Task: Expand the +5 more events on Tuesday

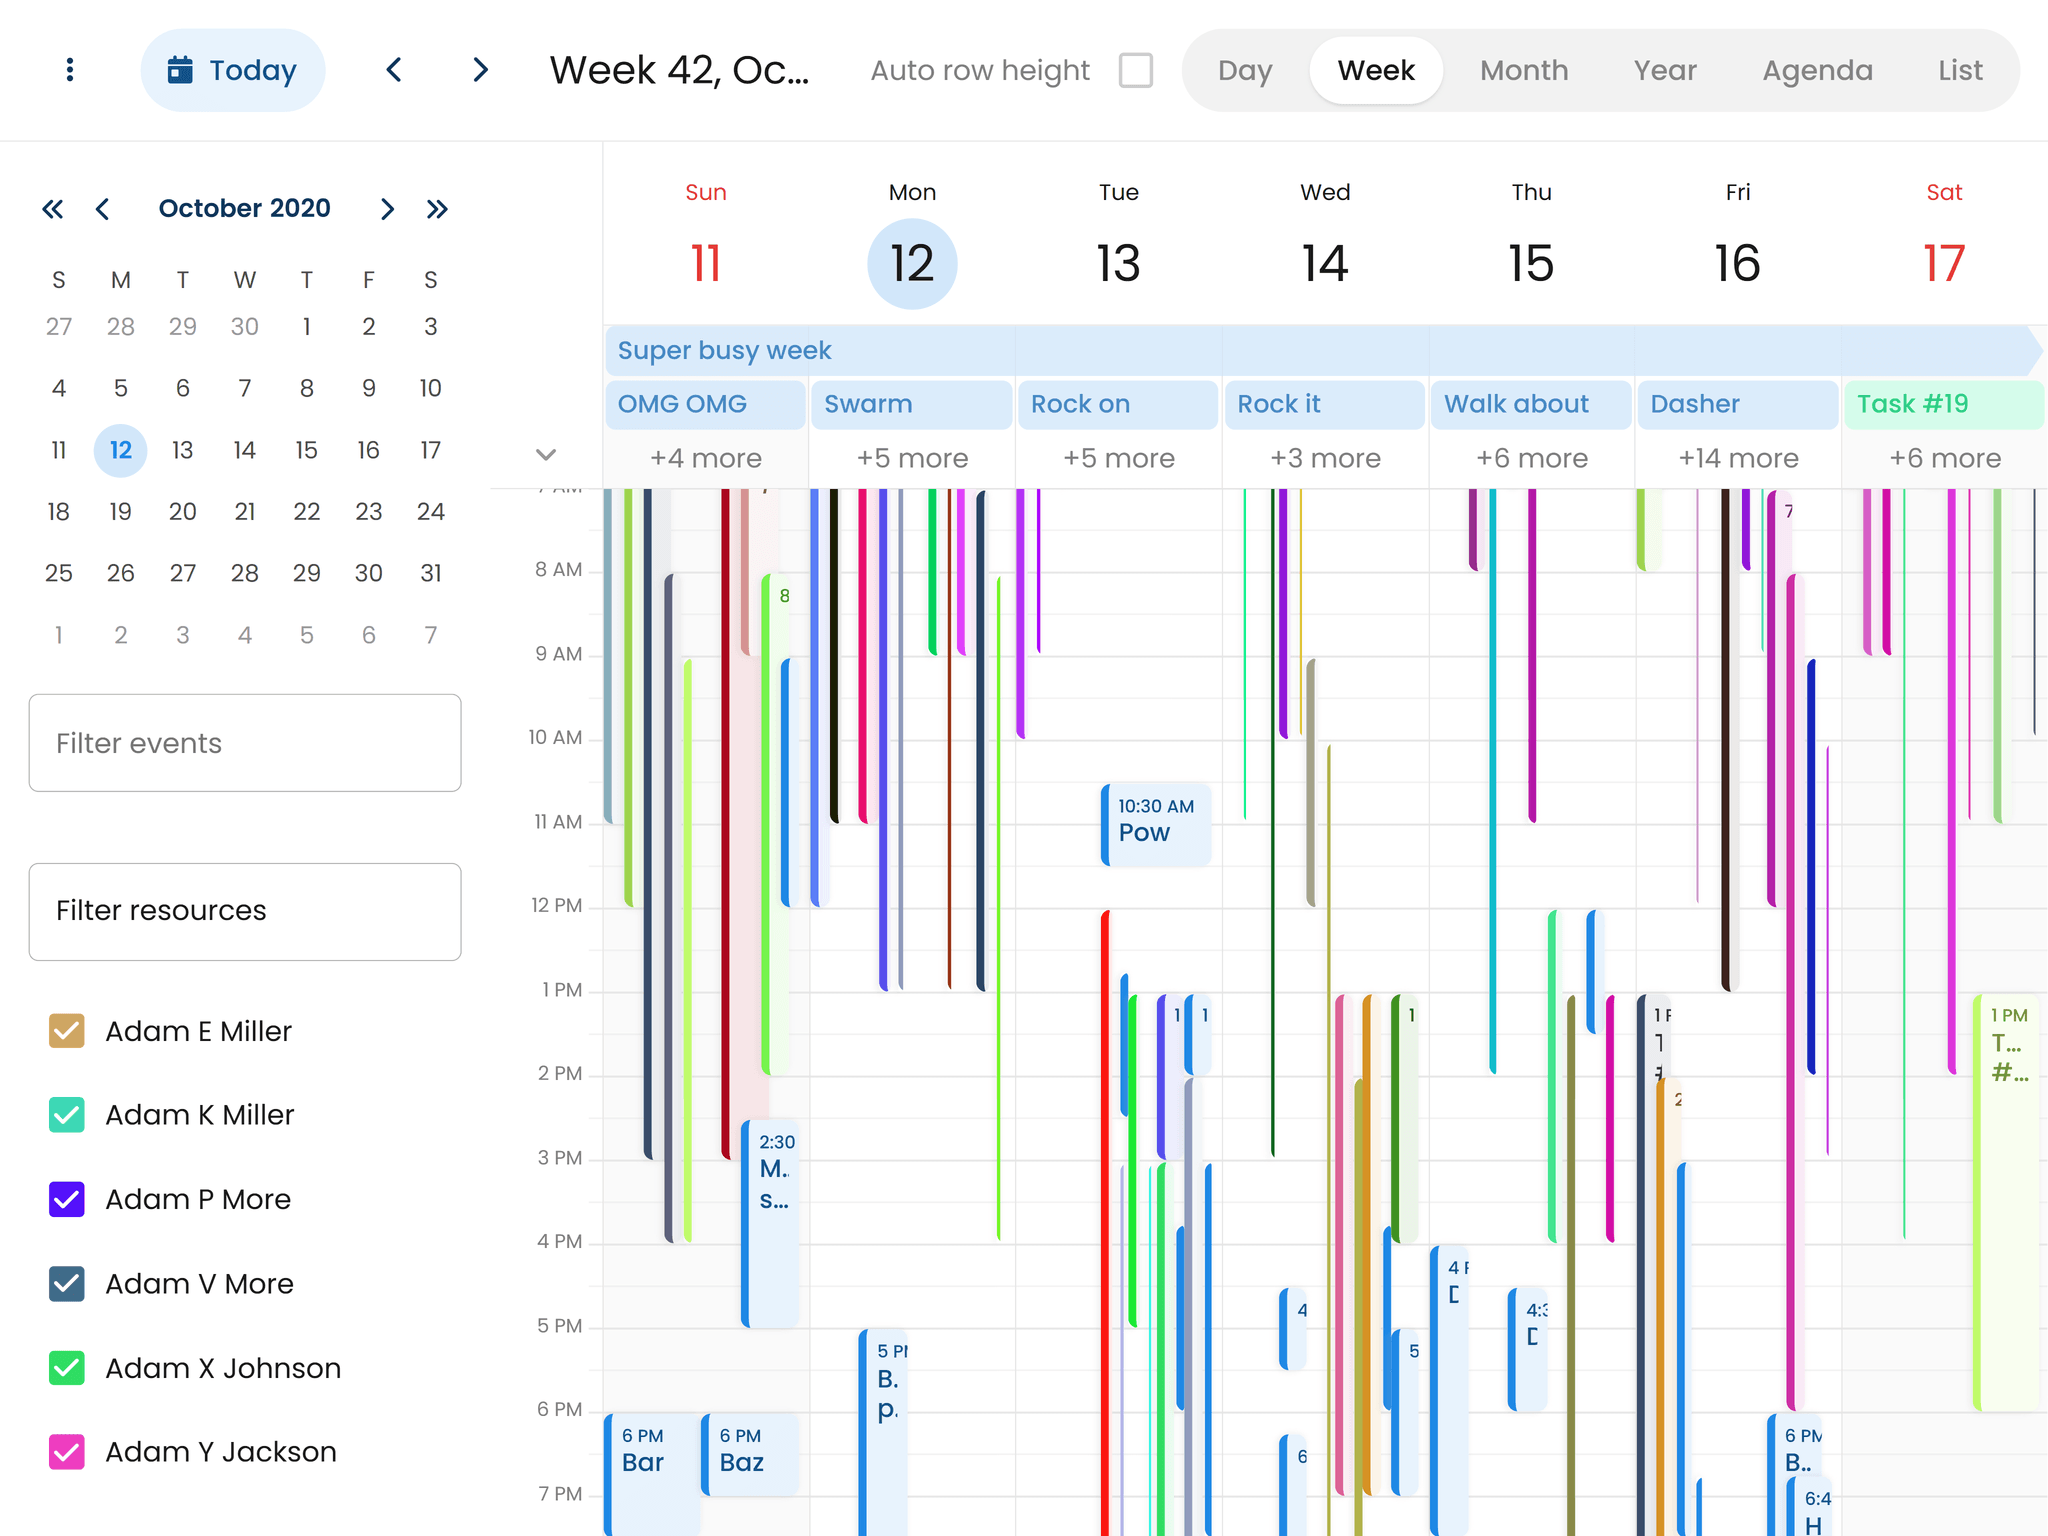Action: 1117,458
